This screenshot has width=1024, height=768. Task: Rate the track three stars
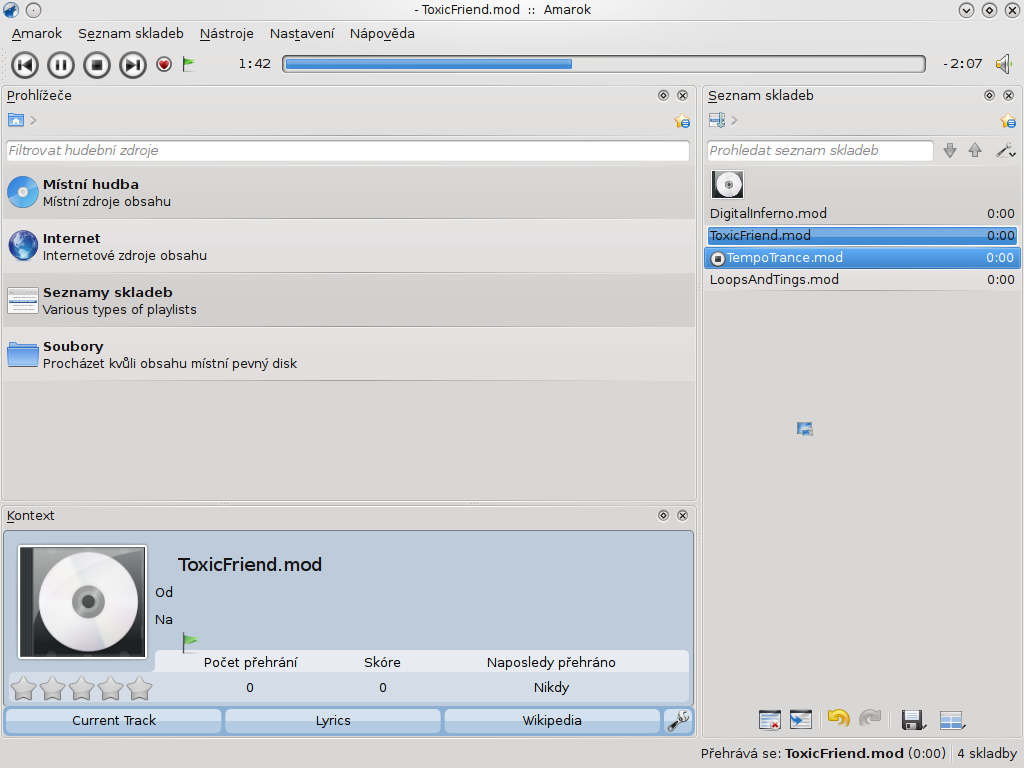click(82, 688)
